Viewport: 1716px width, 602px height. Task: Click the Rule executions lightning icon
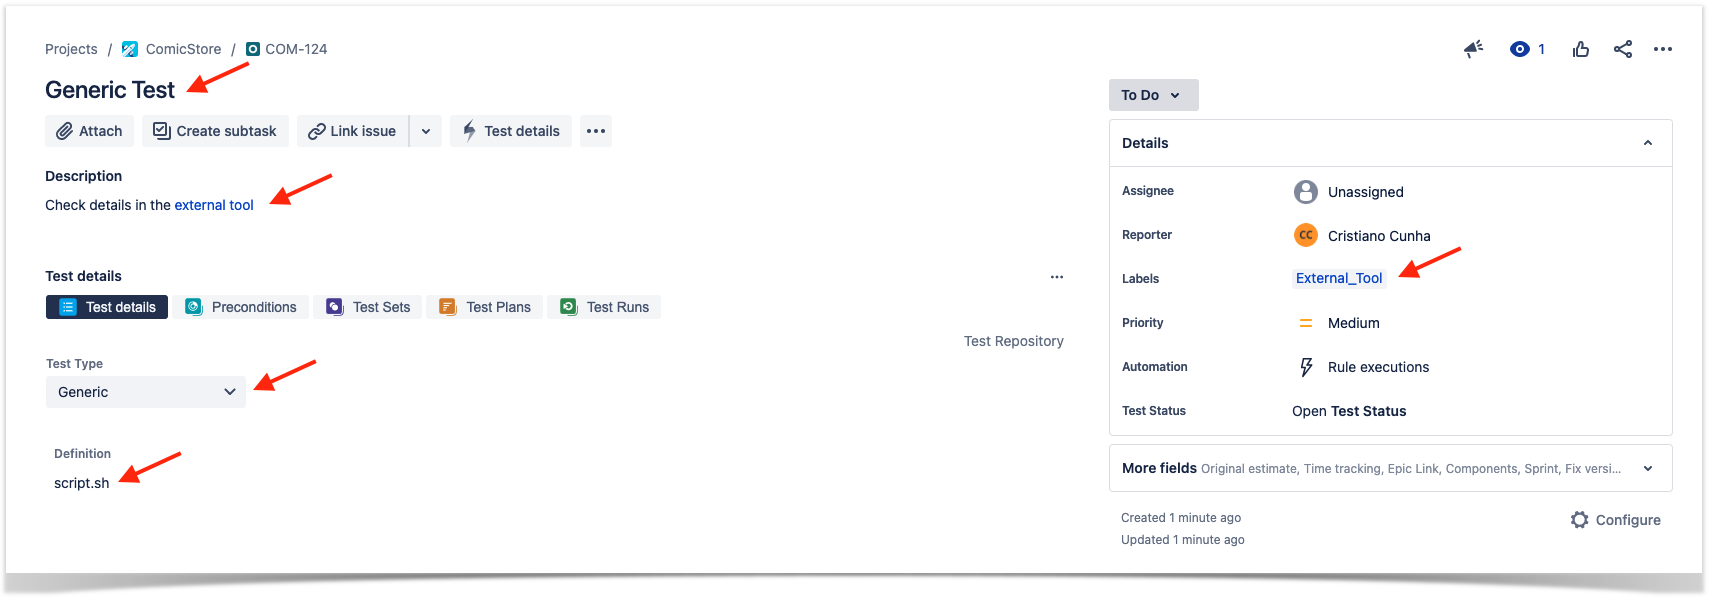[x=1306, y=367]
